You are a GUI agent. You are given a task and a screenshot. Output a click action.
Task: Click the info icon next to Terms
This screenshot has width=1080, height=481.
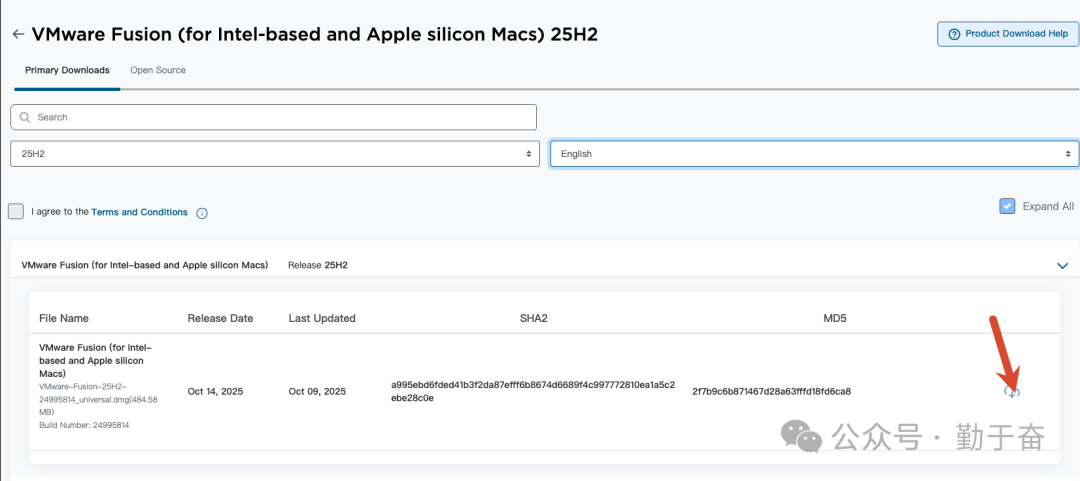[x=202, y=213]
